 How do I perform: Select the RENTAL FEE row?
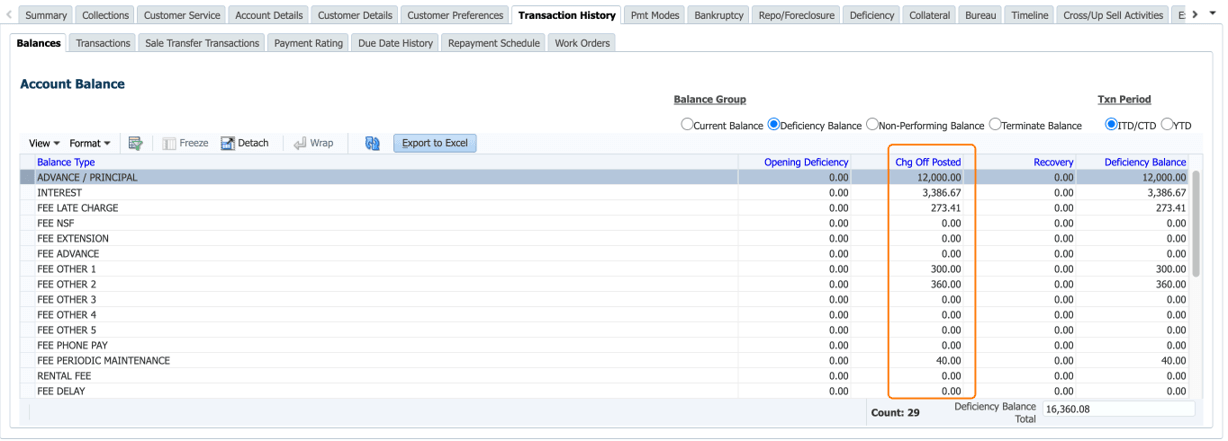click(x=605, y=376)
